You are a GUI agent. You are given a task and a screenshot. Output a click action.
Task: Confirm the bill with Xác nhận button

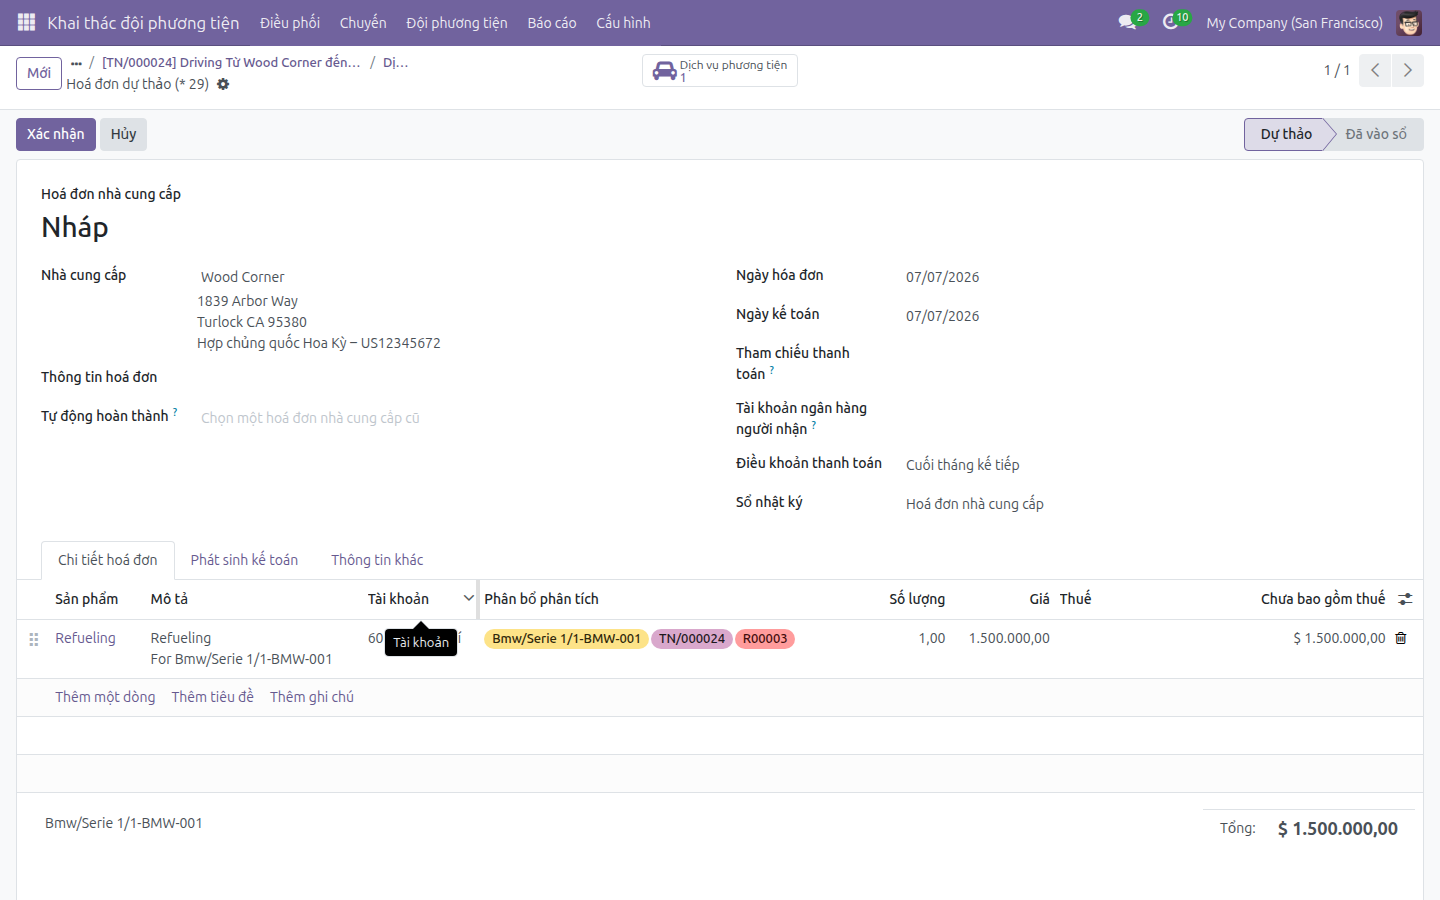pyautogui.click(x=56, y=134)
